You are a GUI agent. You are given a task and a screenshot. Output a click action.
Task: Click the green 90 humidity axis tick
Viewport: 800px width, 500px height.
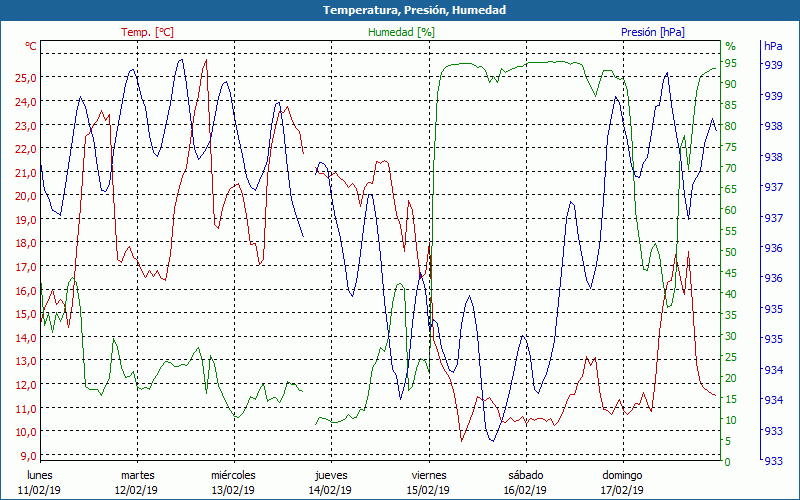pyautogui.click(x=731, y=84)
